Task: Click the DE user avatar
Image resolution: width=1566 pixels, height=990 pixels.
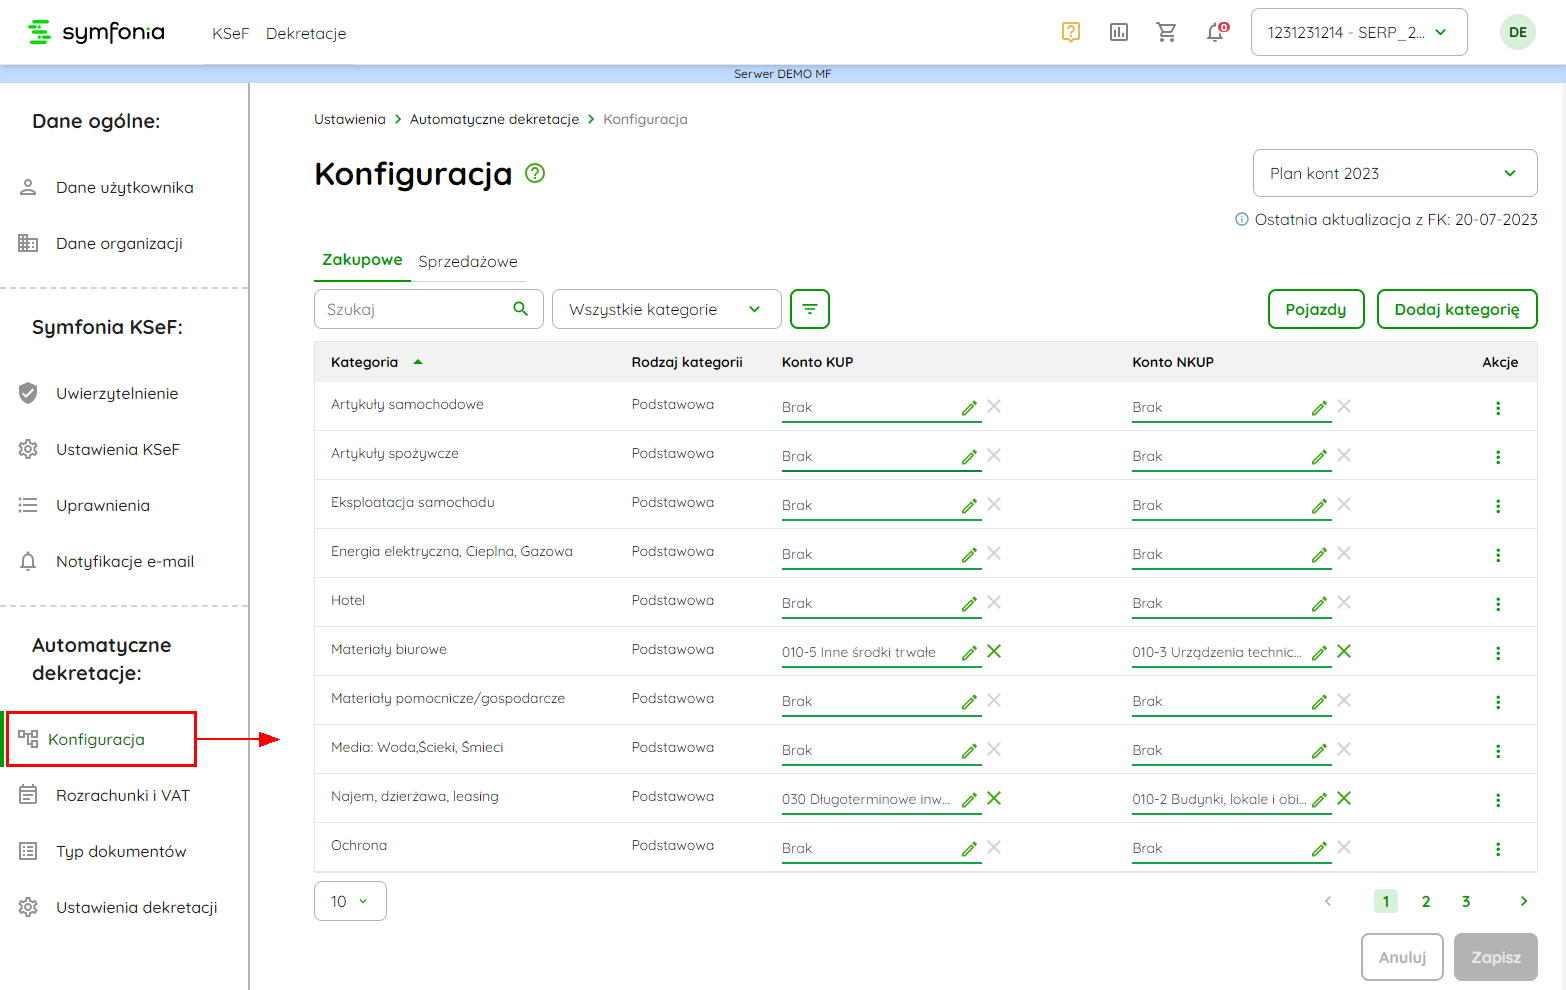Action: [x=1518, y=32]
